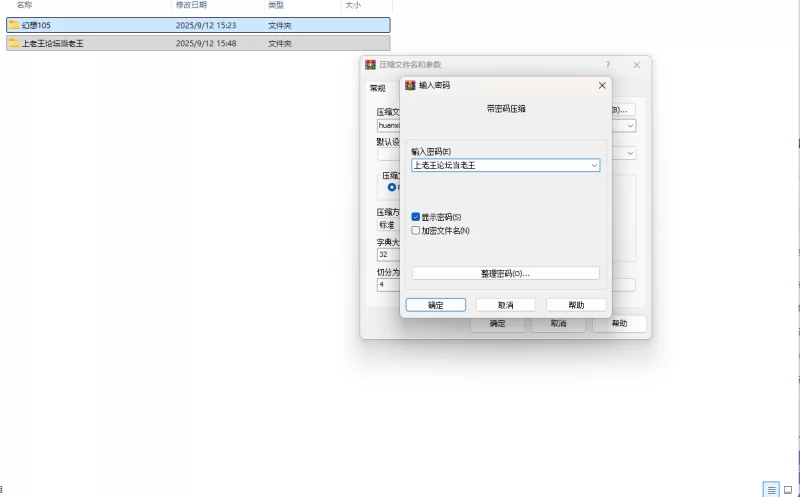Close the 压缩文件名和参数 window
The image size is (800, 497).
[x=637, y=65]
